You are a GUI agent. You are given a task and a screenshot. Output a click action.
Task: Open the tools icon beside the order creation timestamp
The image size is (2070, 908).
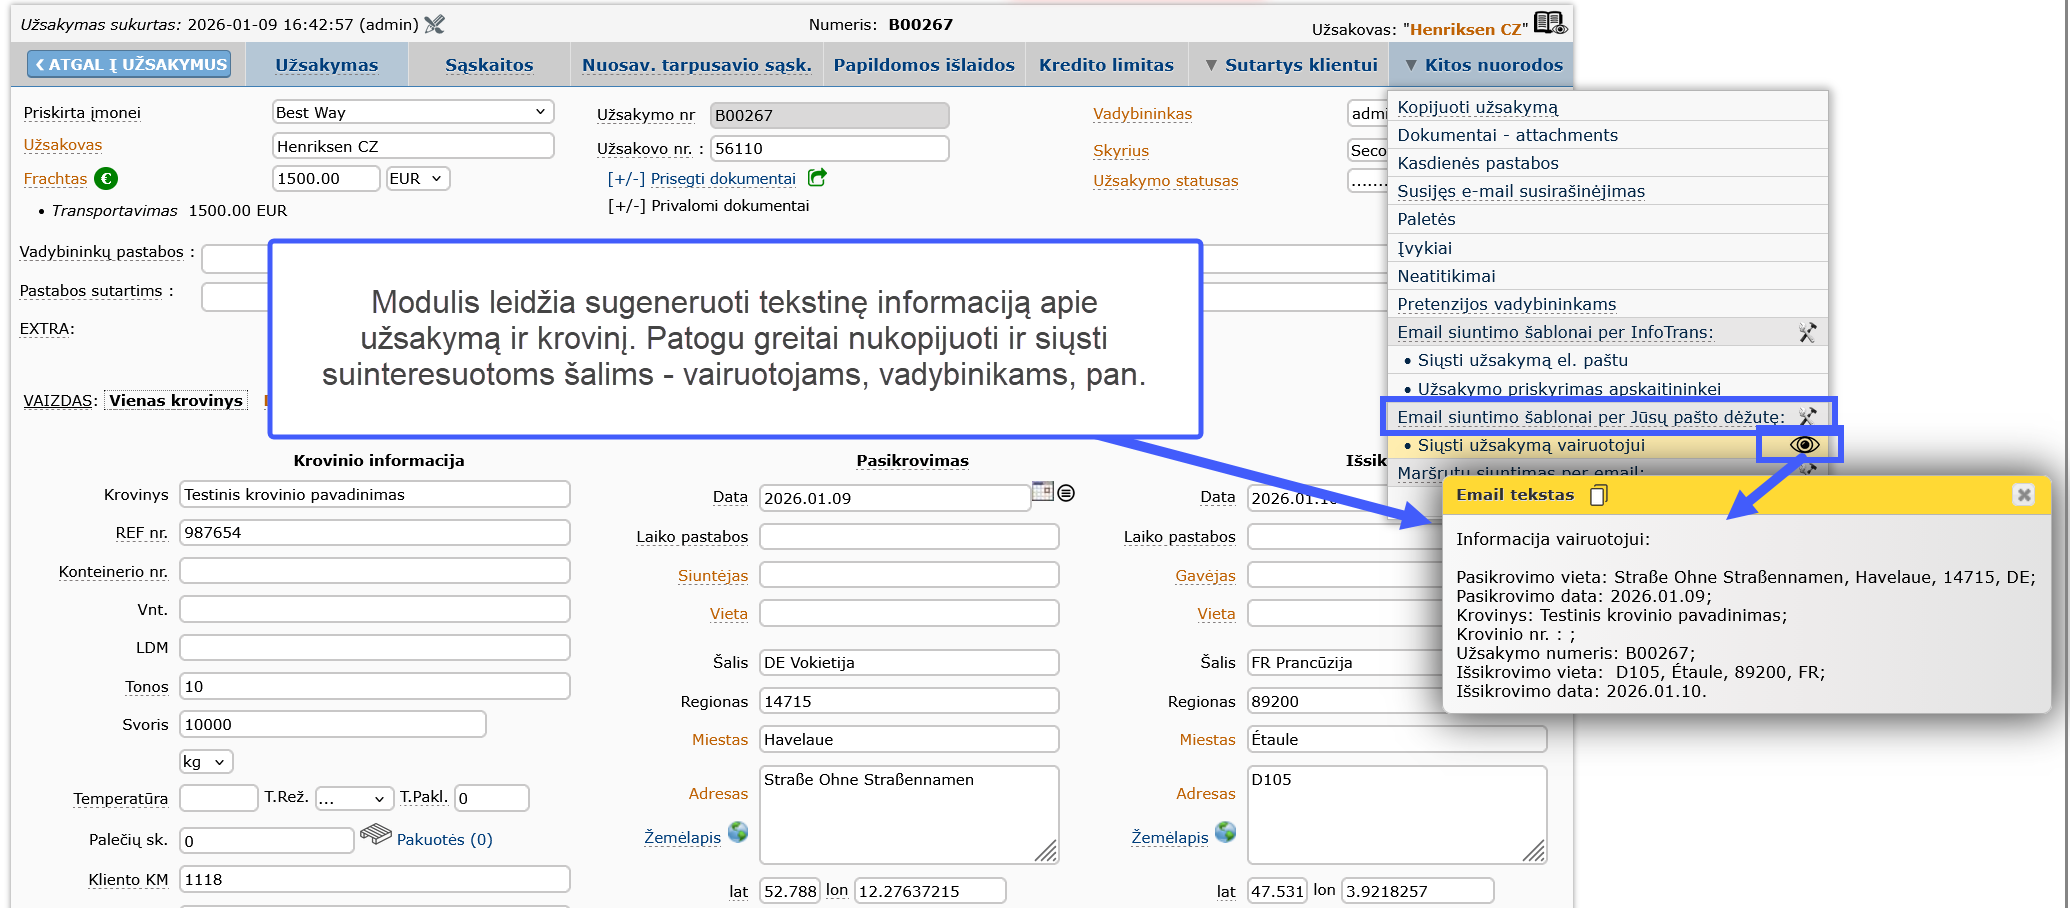(x=434, y=24)
